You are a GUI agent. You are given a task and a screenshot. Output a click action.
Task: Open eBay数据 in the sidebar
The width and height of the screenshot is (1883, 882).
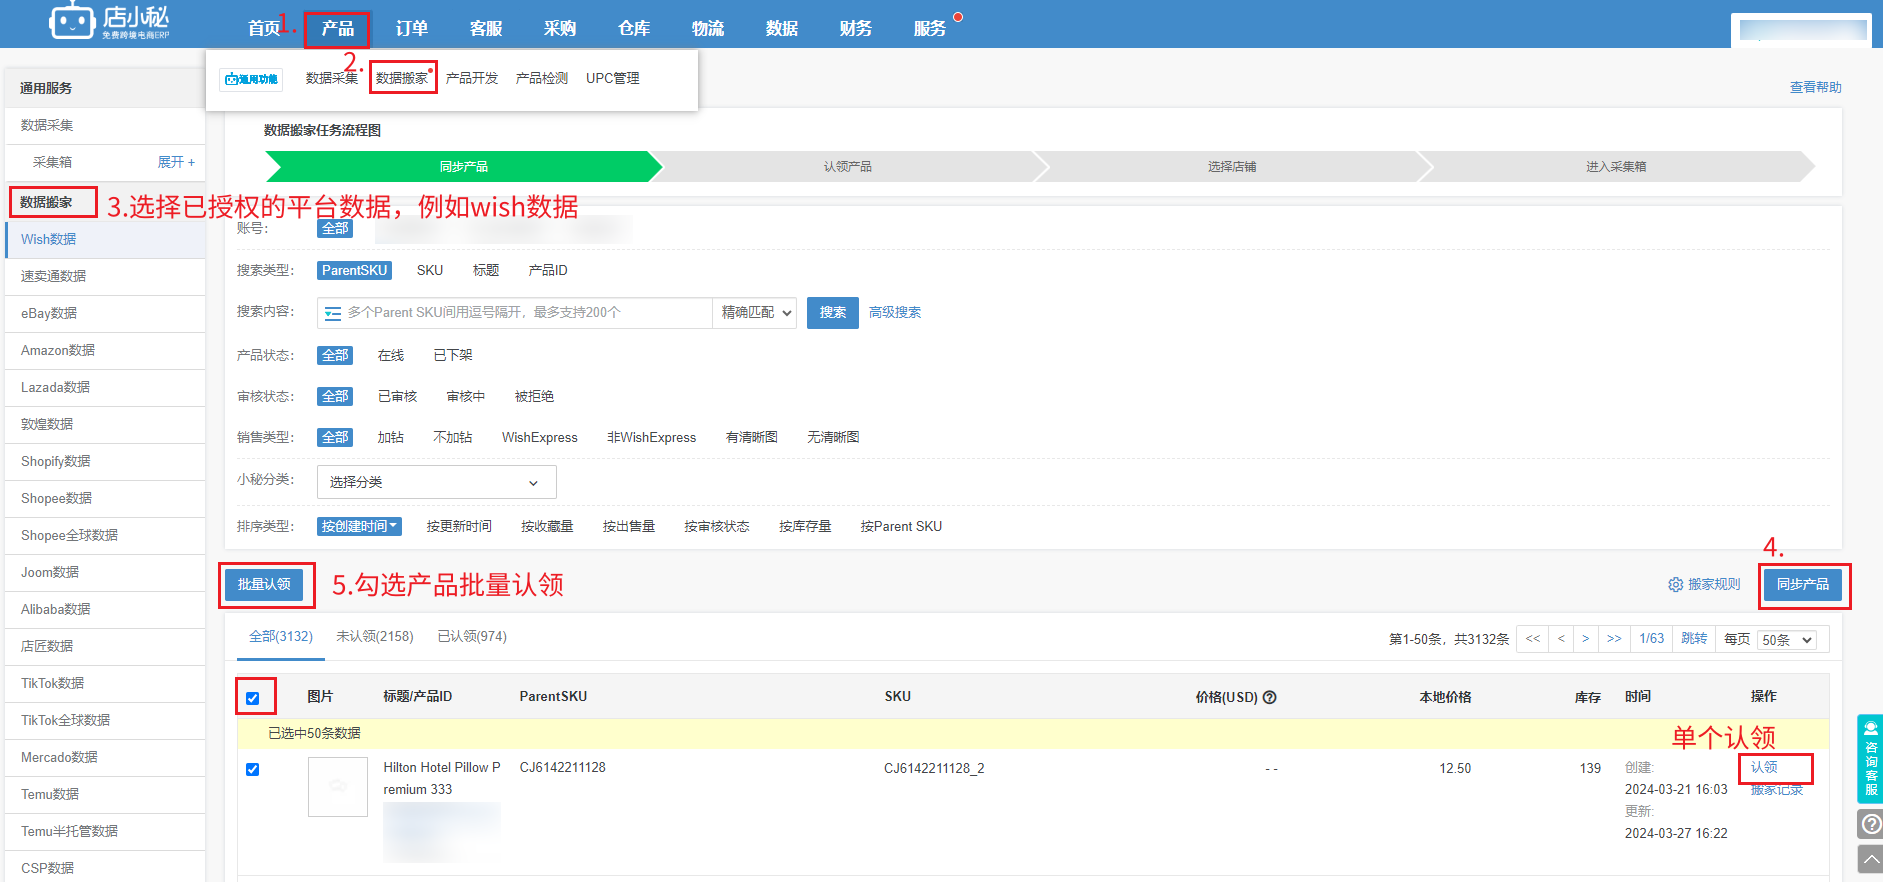[x=105, y=313]
